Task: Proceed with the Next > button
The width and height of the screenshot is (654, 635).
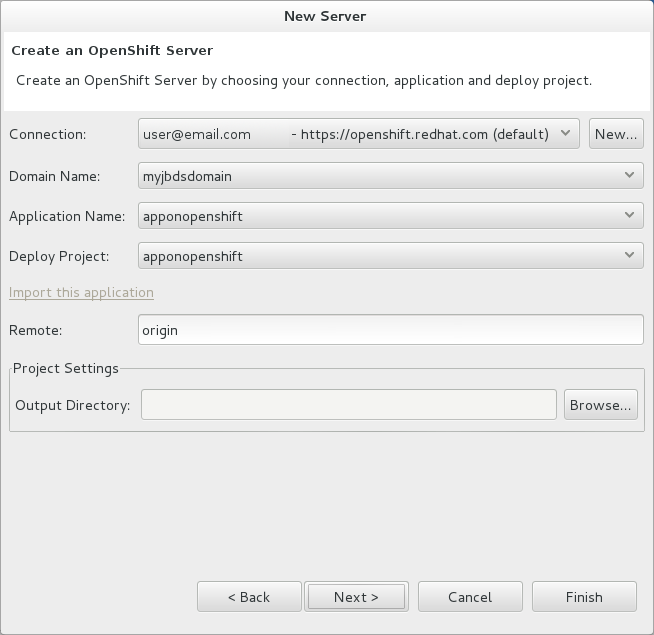Action: point(356,597)
